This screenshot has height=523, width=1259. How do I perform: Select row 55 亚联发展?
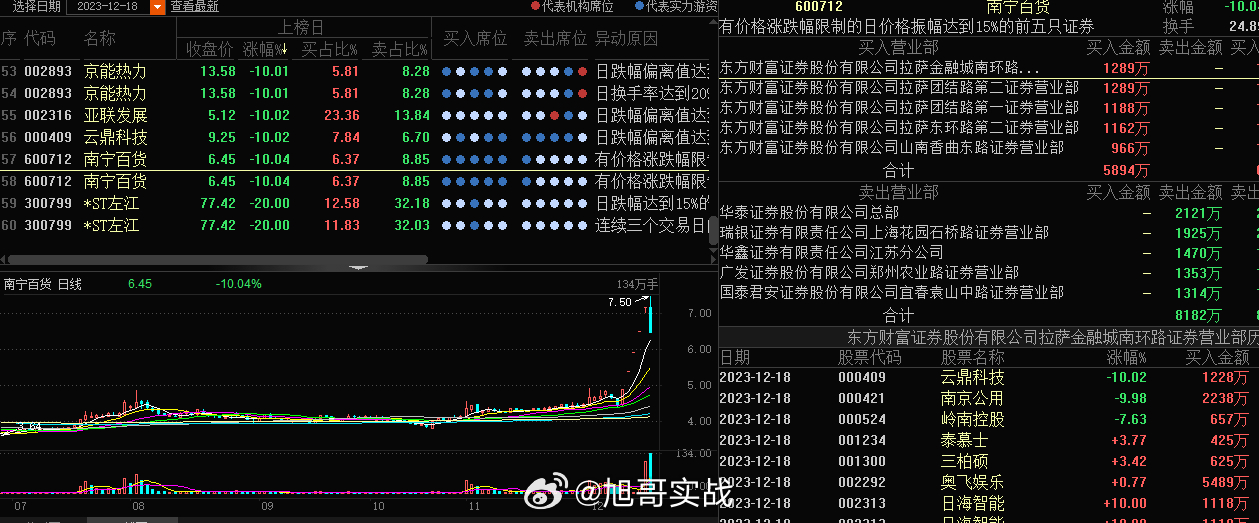355,115
